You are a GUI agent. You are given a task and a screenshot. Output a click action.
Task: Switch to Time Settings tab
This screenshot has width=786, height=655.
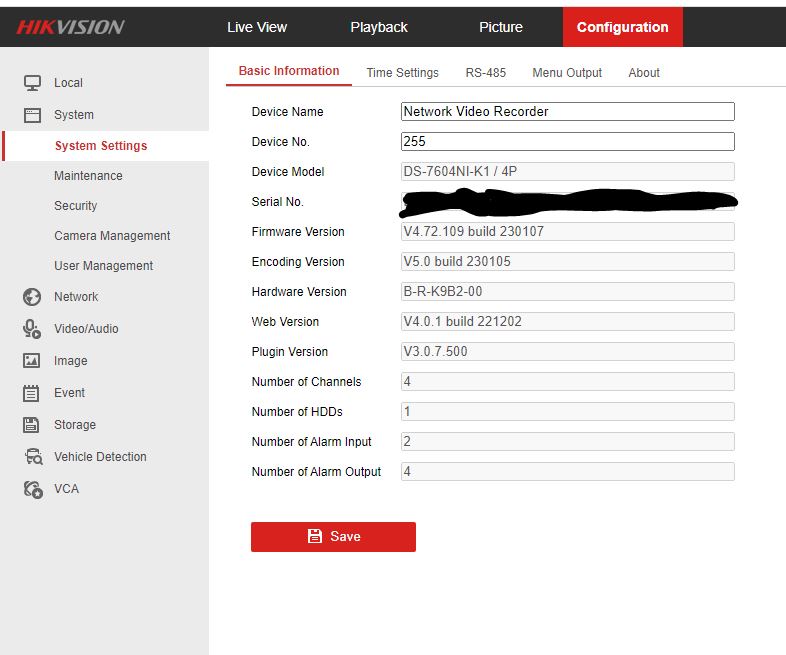(x=402, y=73)
